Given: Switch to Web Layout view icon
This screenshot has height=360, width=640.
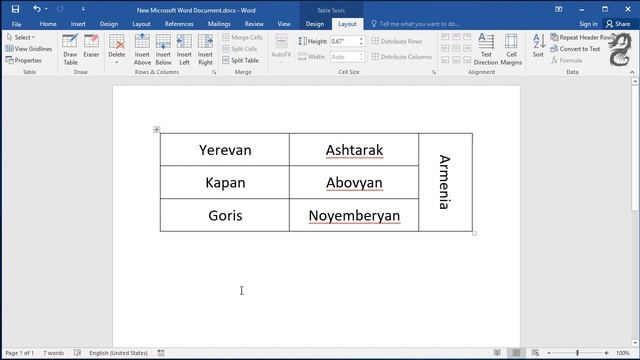Looking at the screenshot, I should coord(535,353).
